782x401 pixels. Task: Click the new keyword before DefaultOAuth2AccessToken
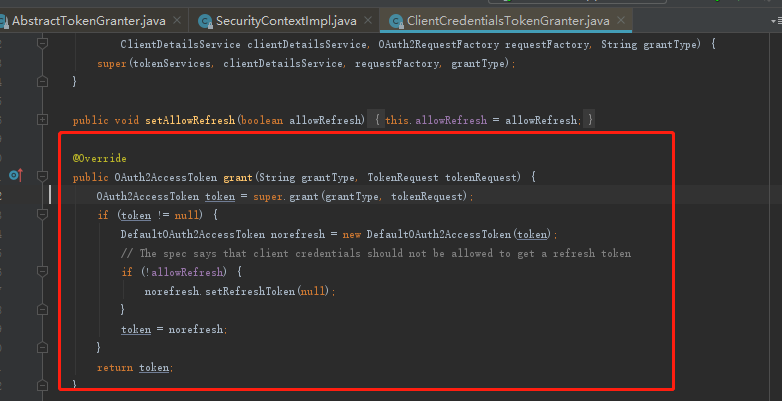tap(352, 234)
